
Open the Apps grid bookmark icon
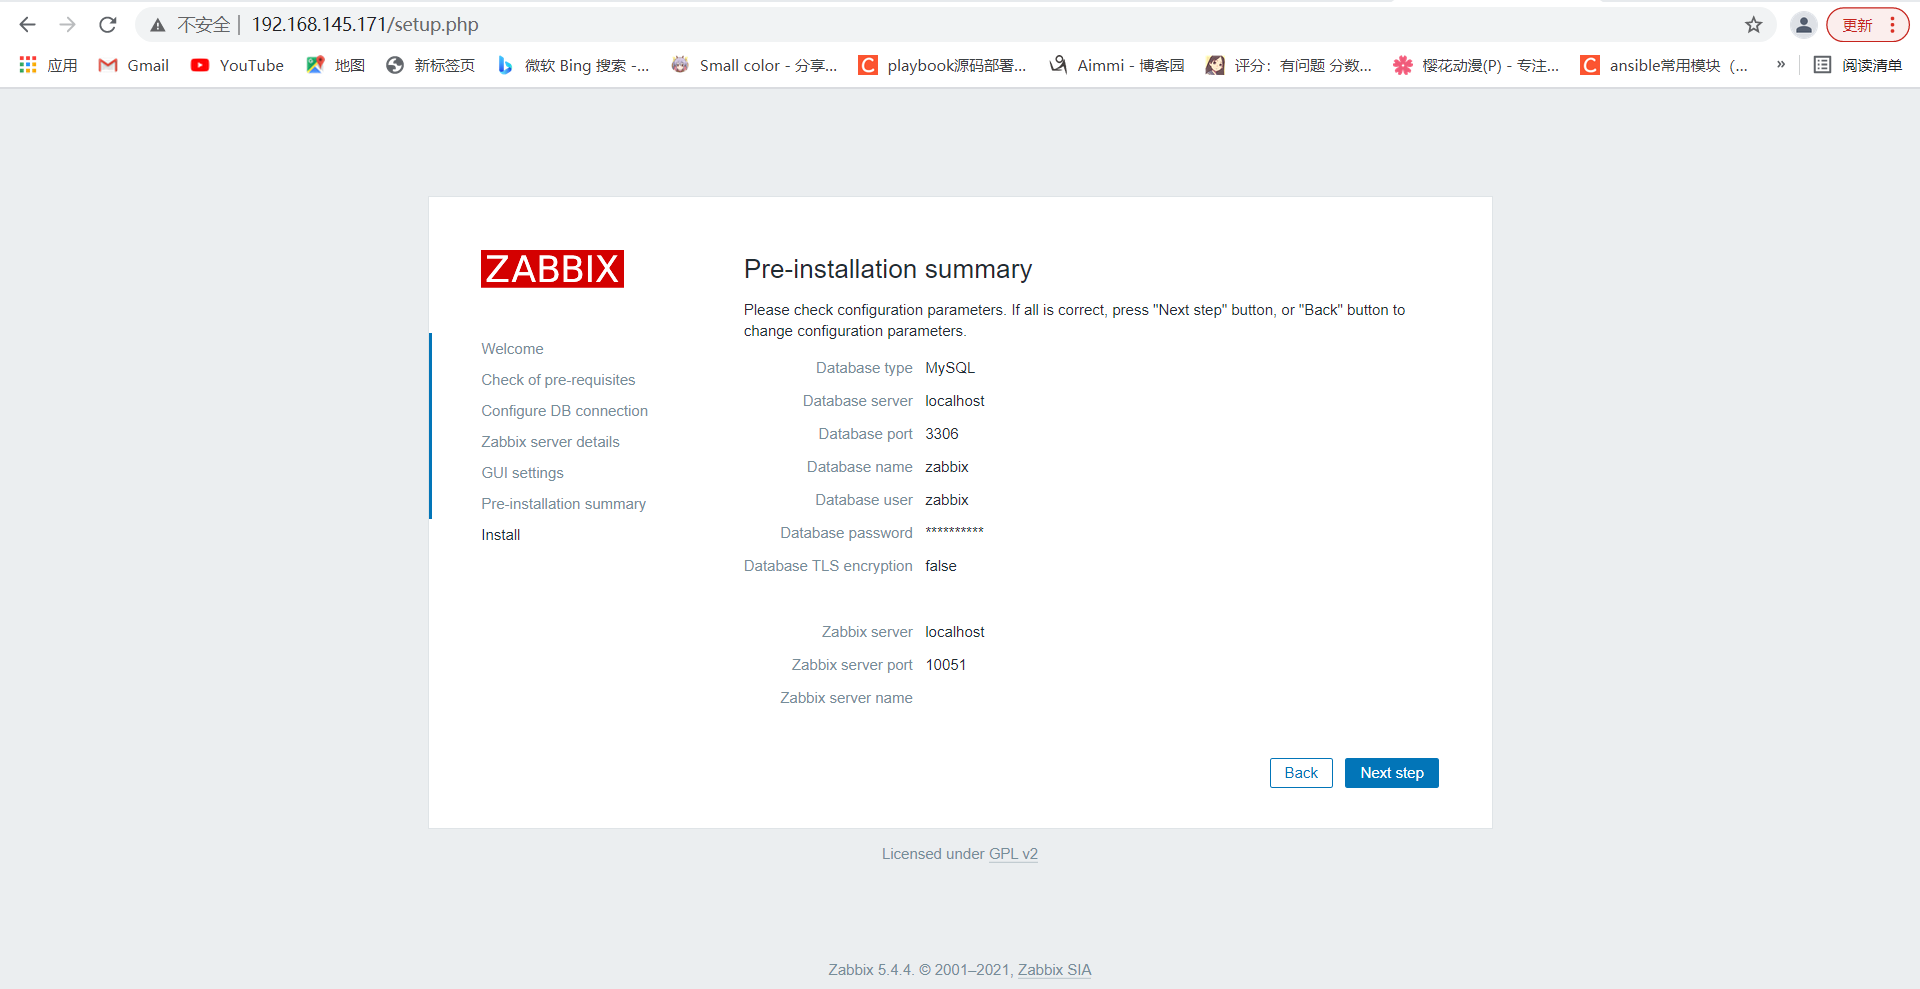tap(28, 65)
